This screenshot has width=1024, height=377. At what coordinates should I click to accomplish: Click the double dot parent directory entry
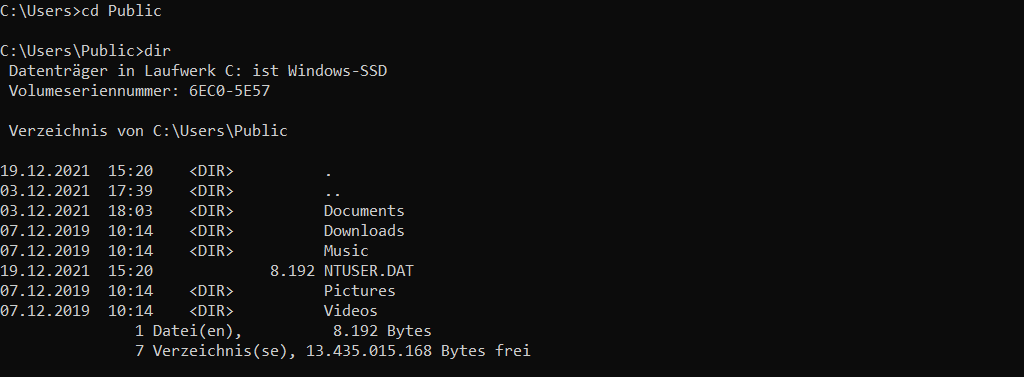pos(332,191)
